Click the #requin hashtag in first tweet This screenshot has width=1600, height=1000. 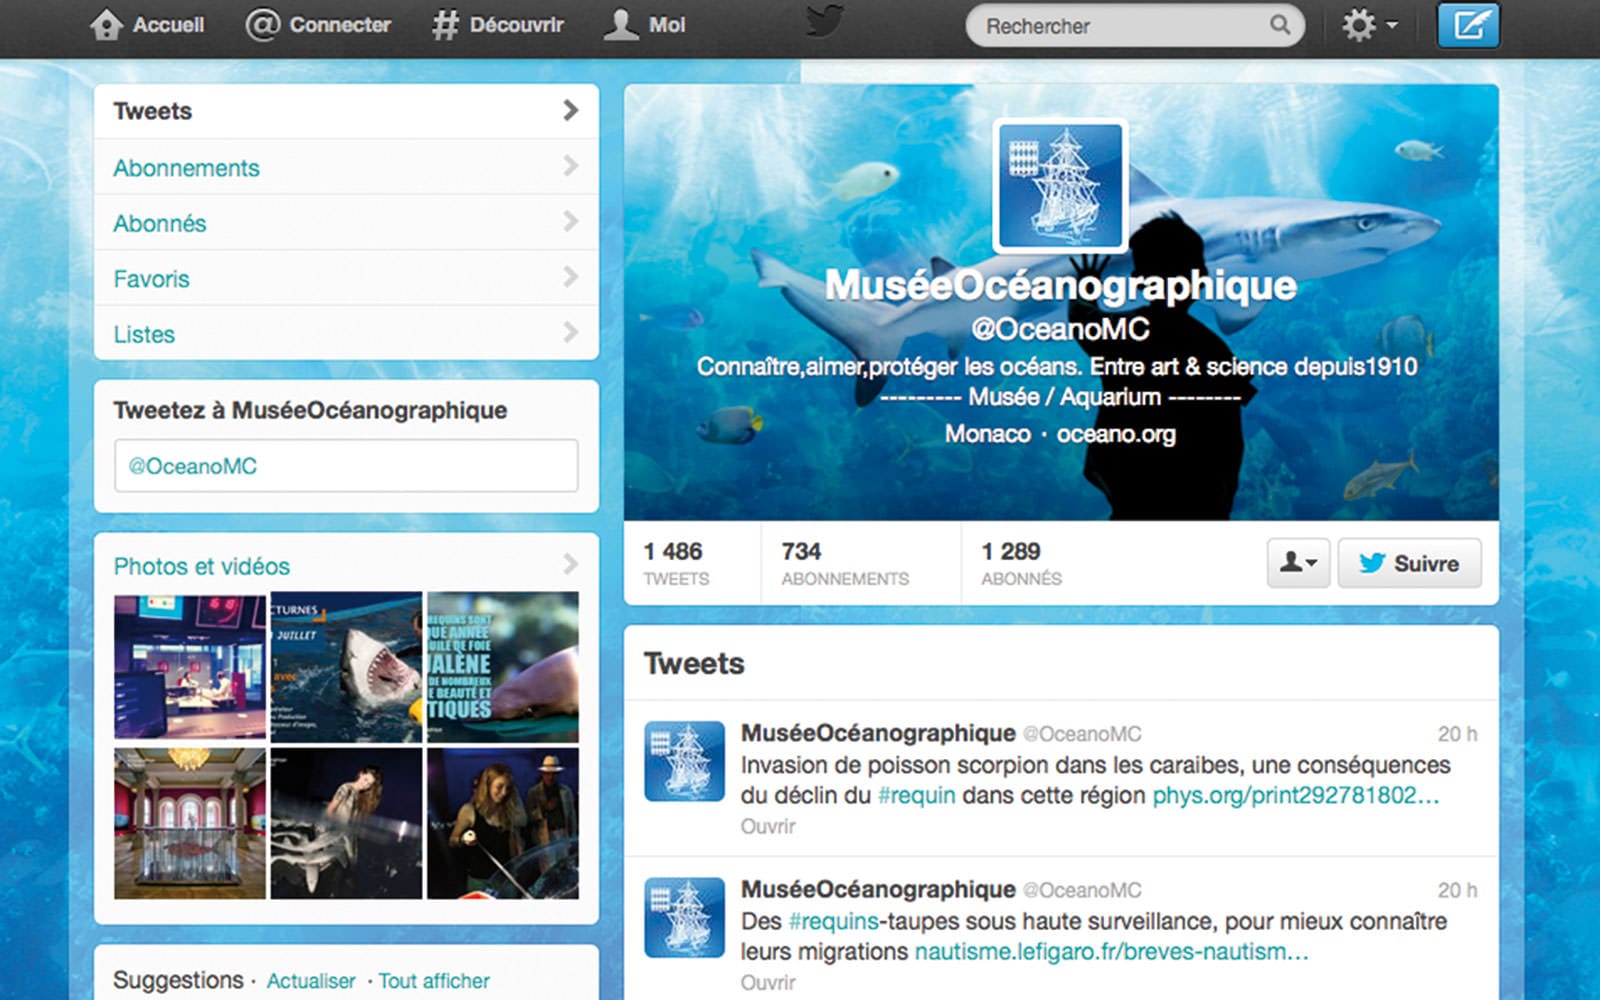[x=916, y=796]
